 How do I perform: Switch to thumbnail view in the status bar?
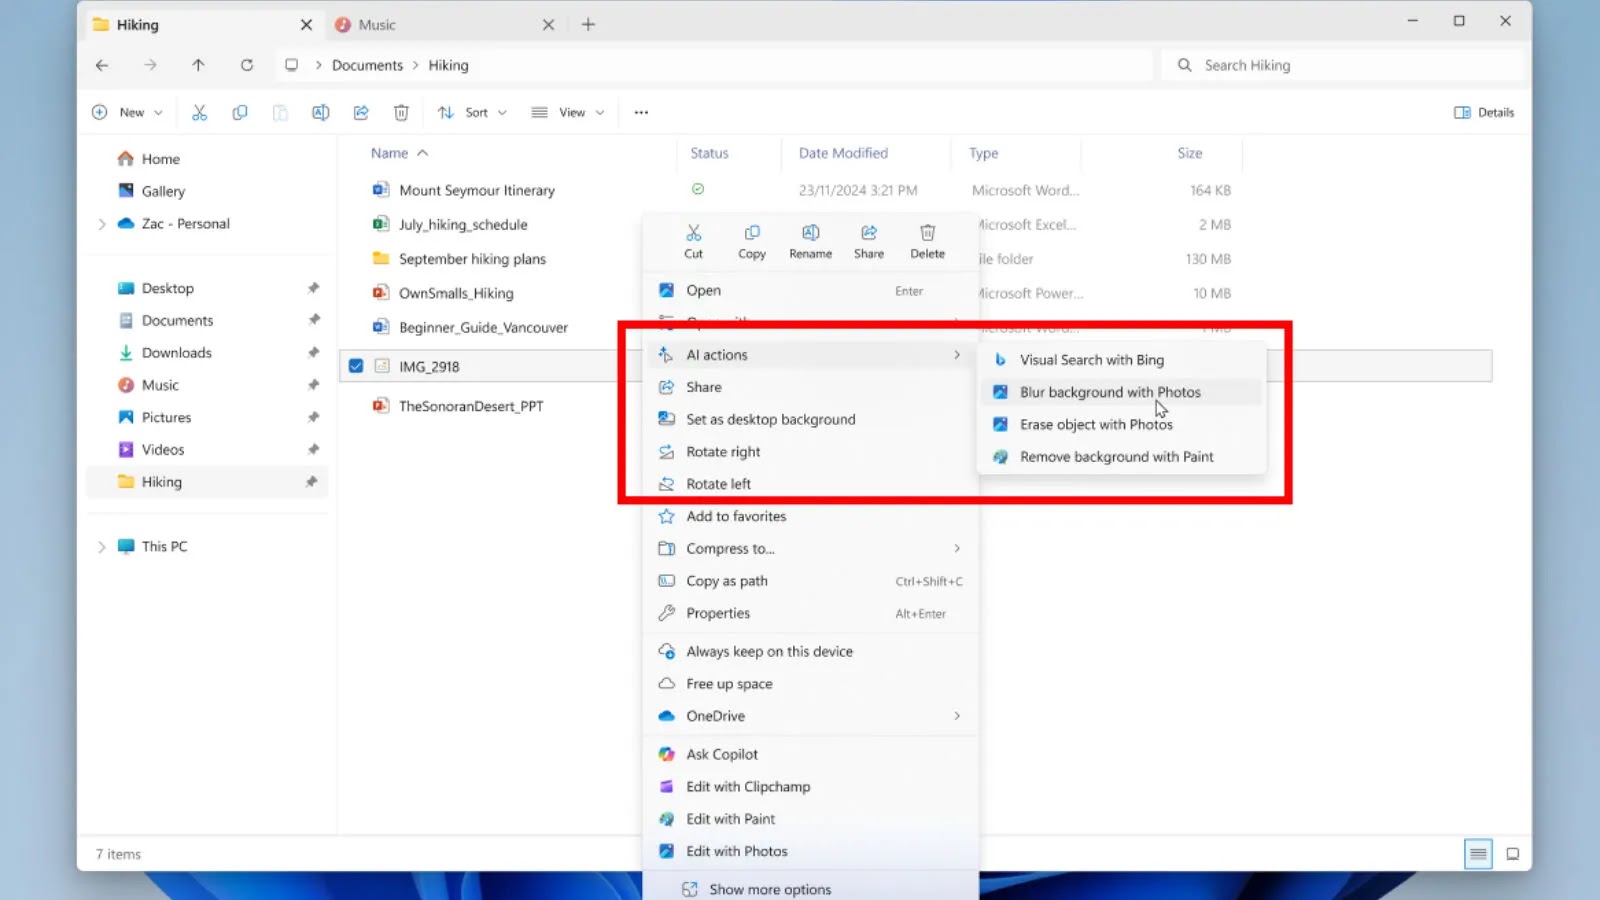click(x=1513, y=854)
